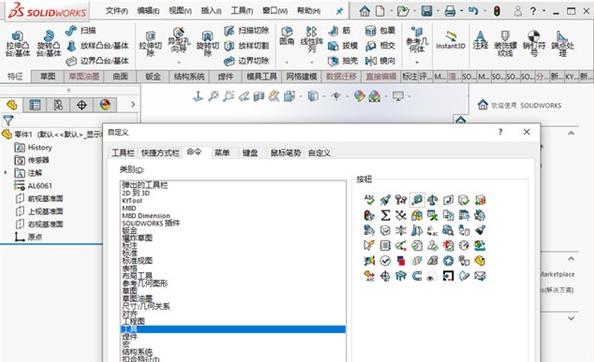Image resolution: width=594 pixels, height=362 pixels.
Task: Choose the 筋 rib feature
Action: [x=339, y=30]
